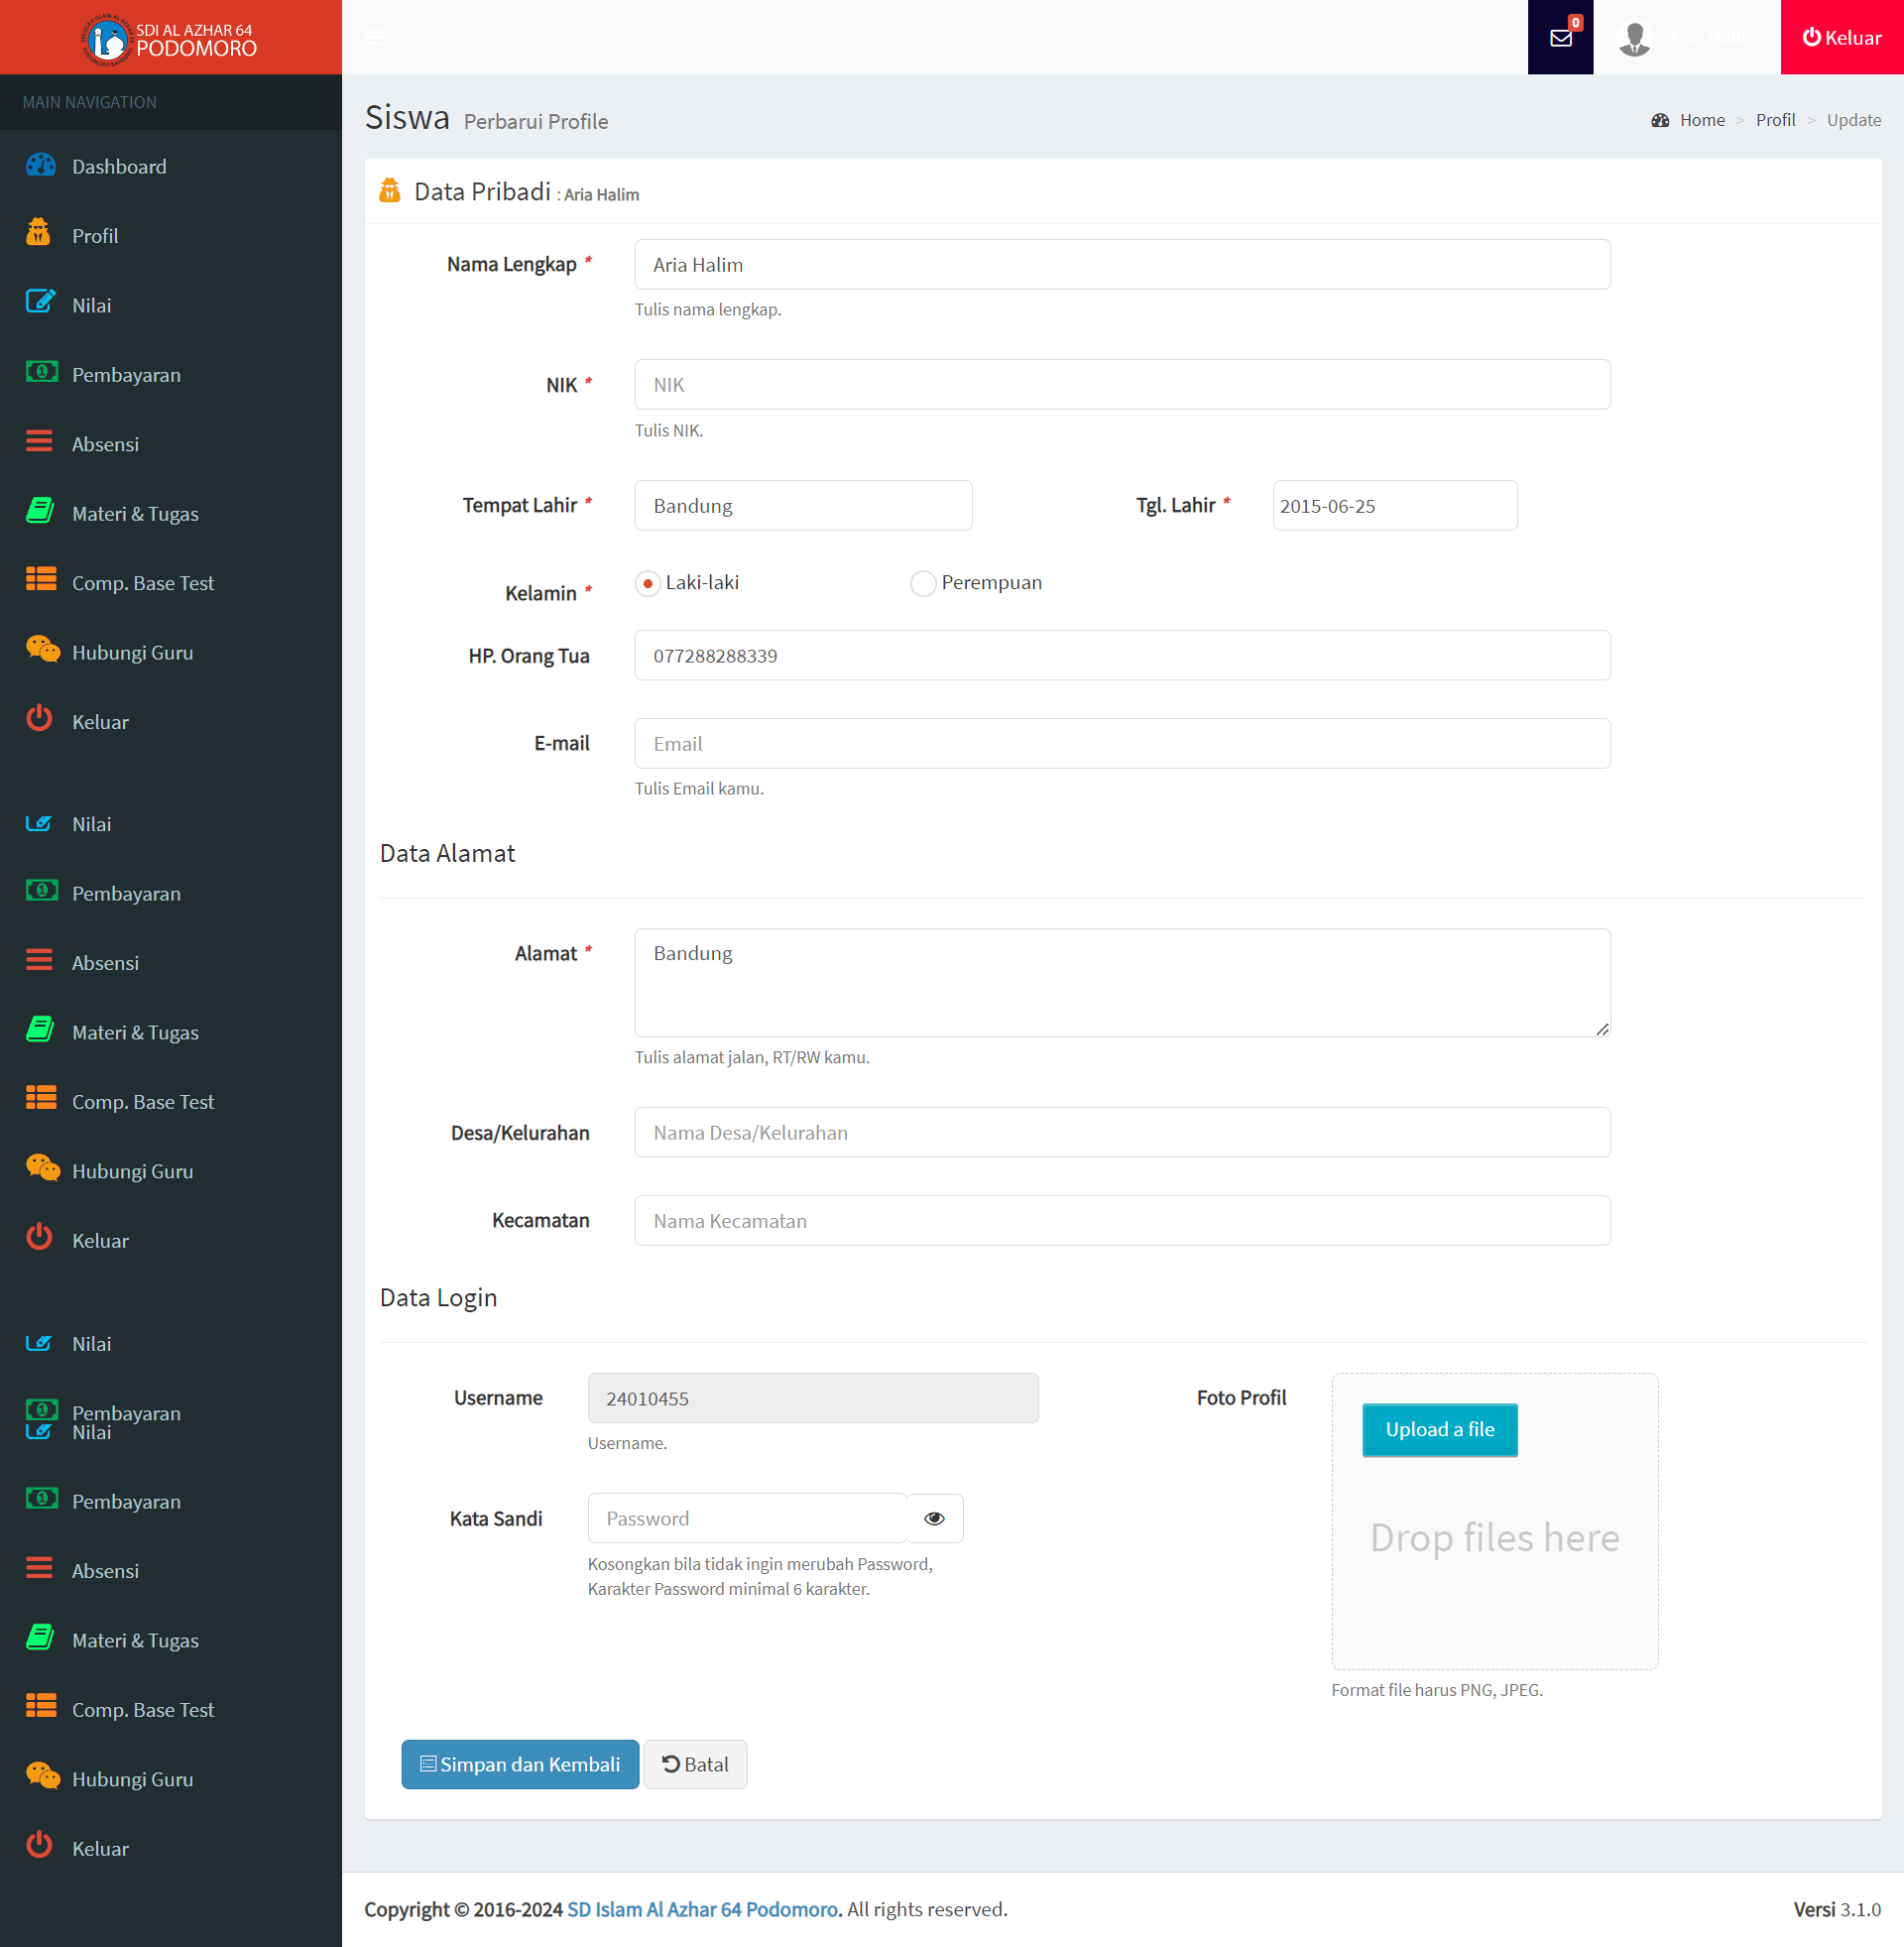Screen dimensions: 1904x1947
Task: Open first Pembayaran menu in sidebar
Action: click(126, 375)
